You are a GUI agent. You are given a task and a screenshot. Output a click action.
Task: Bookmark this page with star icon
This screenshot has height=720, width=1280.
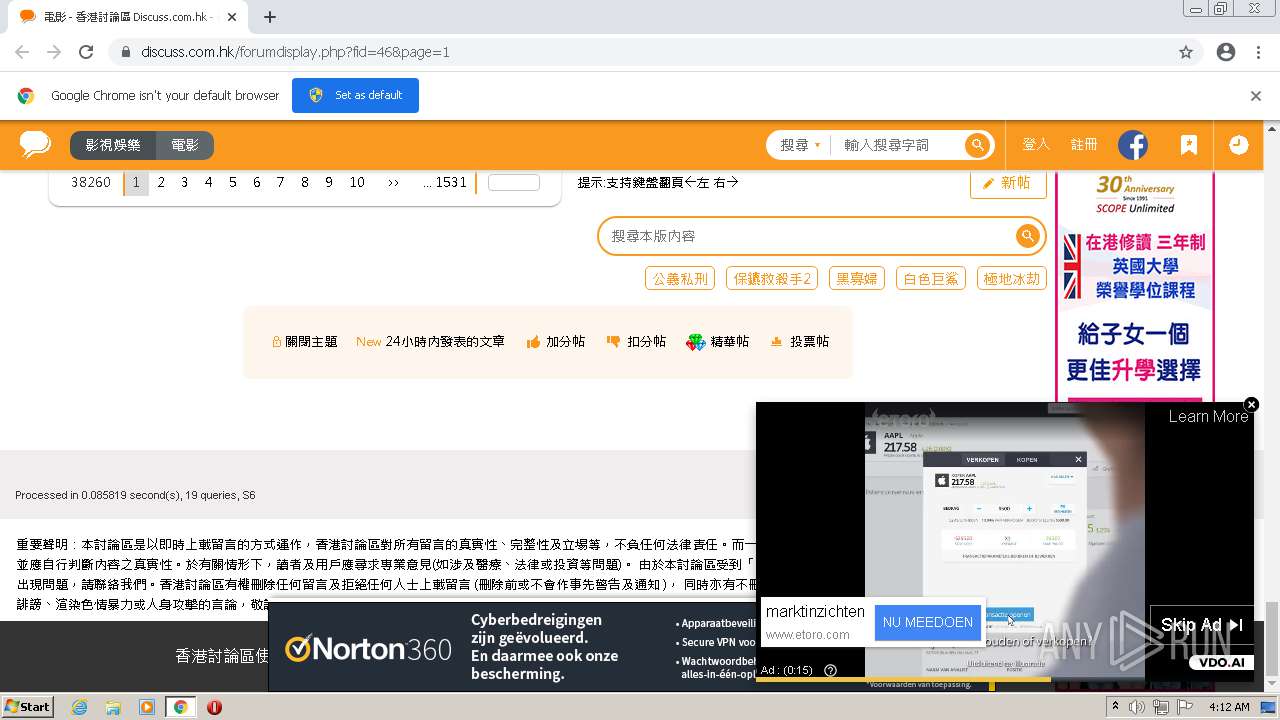[1186, 52]
